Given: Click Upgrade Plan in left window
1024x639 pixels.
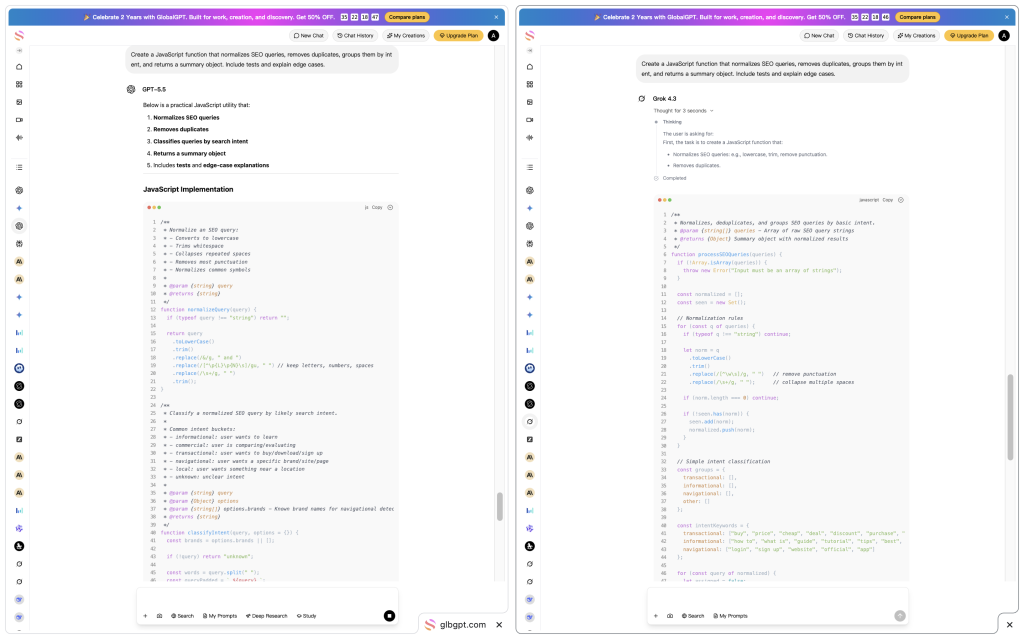Looking at the screenshot, I should pos(458,35).
